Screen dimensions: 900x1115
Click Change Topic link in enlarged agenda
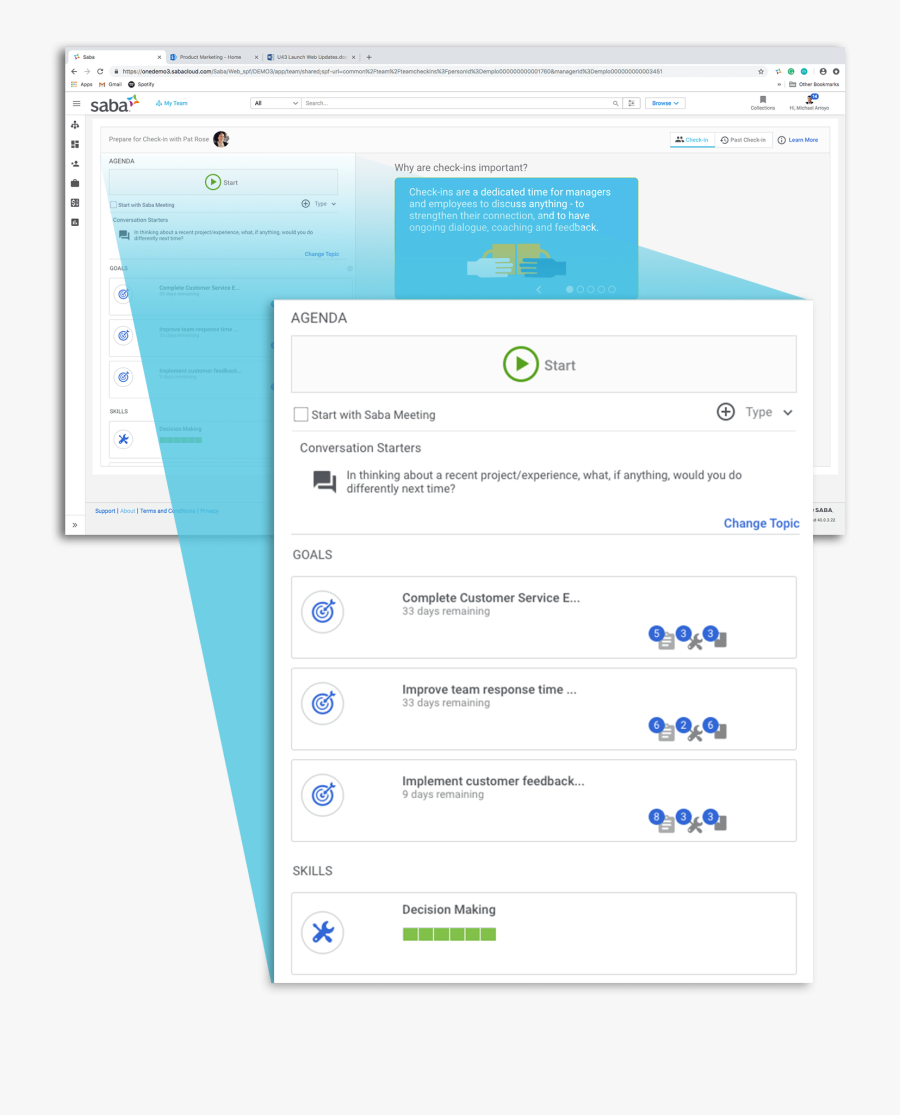point(761,523)
